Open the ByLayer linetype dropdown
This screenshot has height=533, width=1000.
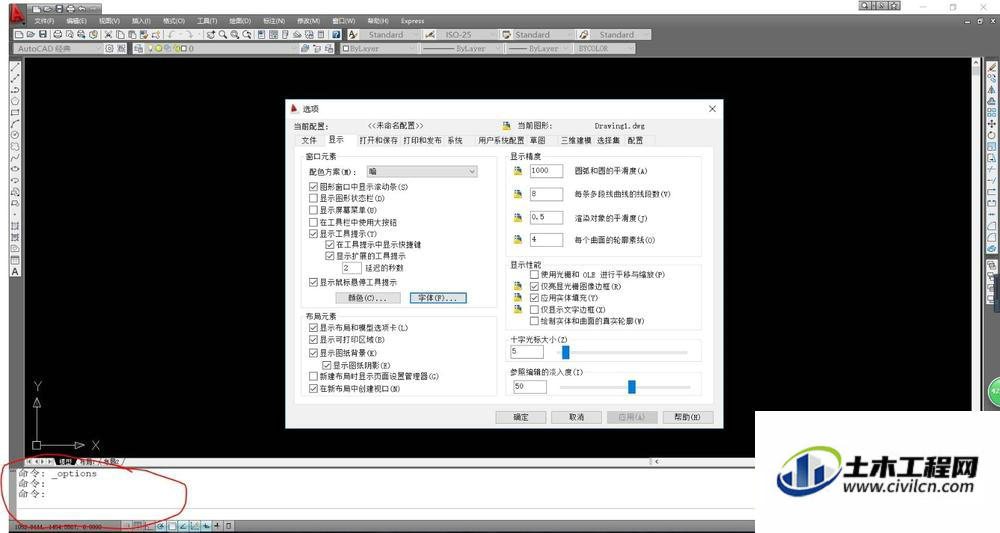(x=461, y=48)
